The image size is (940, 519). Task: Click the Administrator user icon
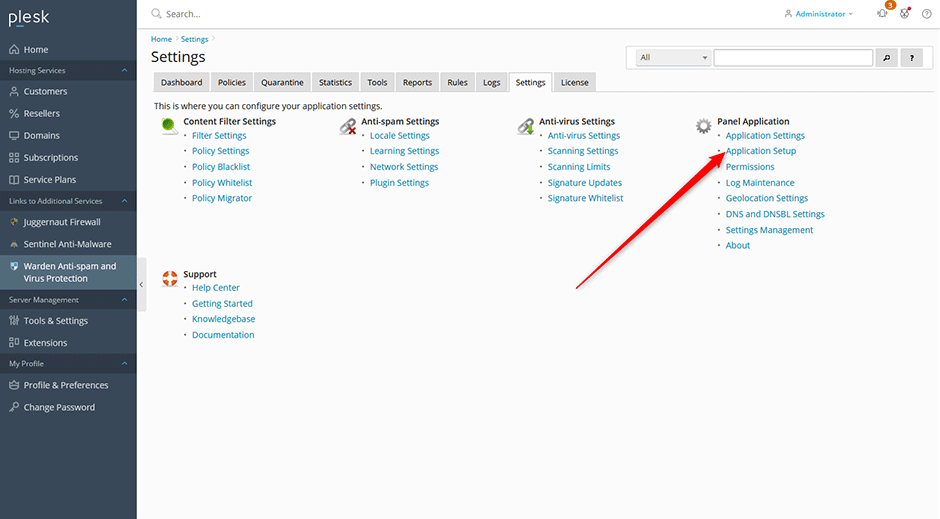(x=788, y=14)
